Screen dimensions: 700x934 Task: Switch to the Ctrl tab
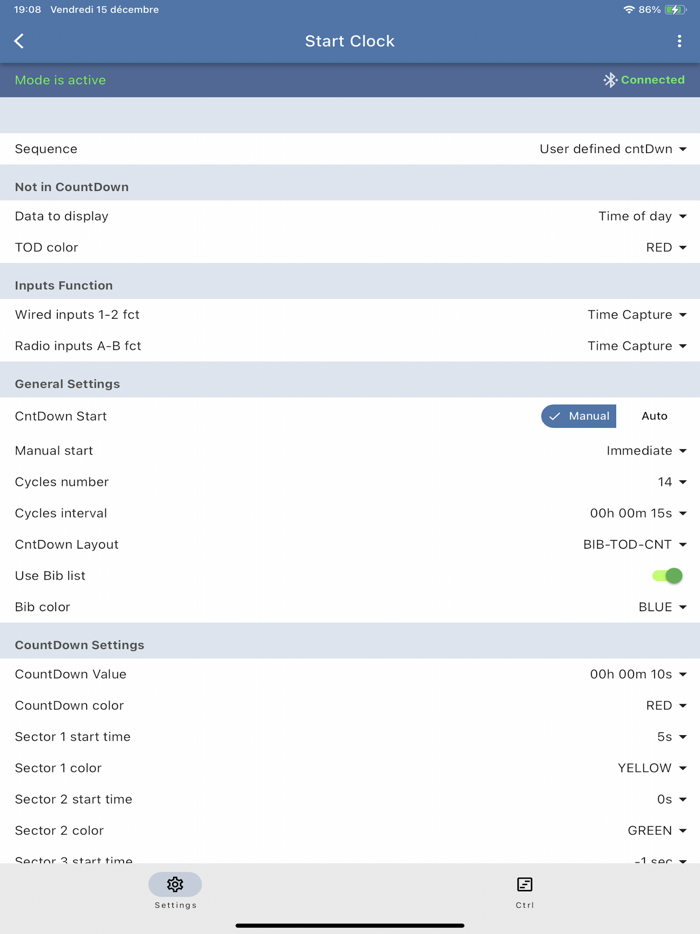point(524,890)
